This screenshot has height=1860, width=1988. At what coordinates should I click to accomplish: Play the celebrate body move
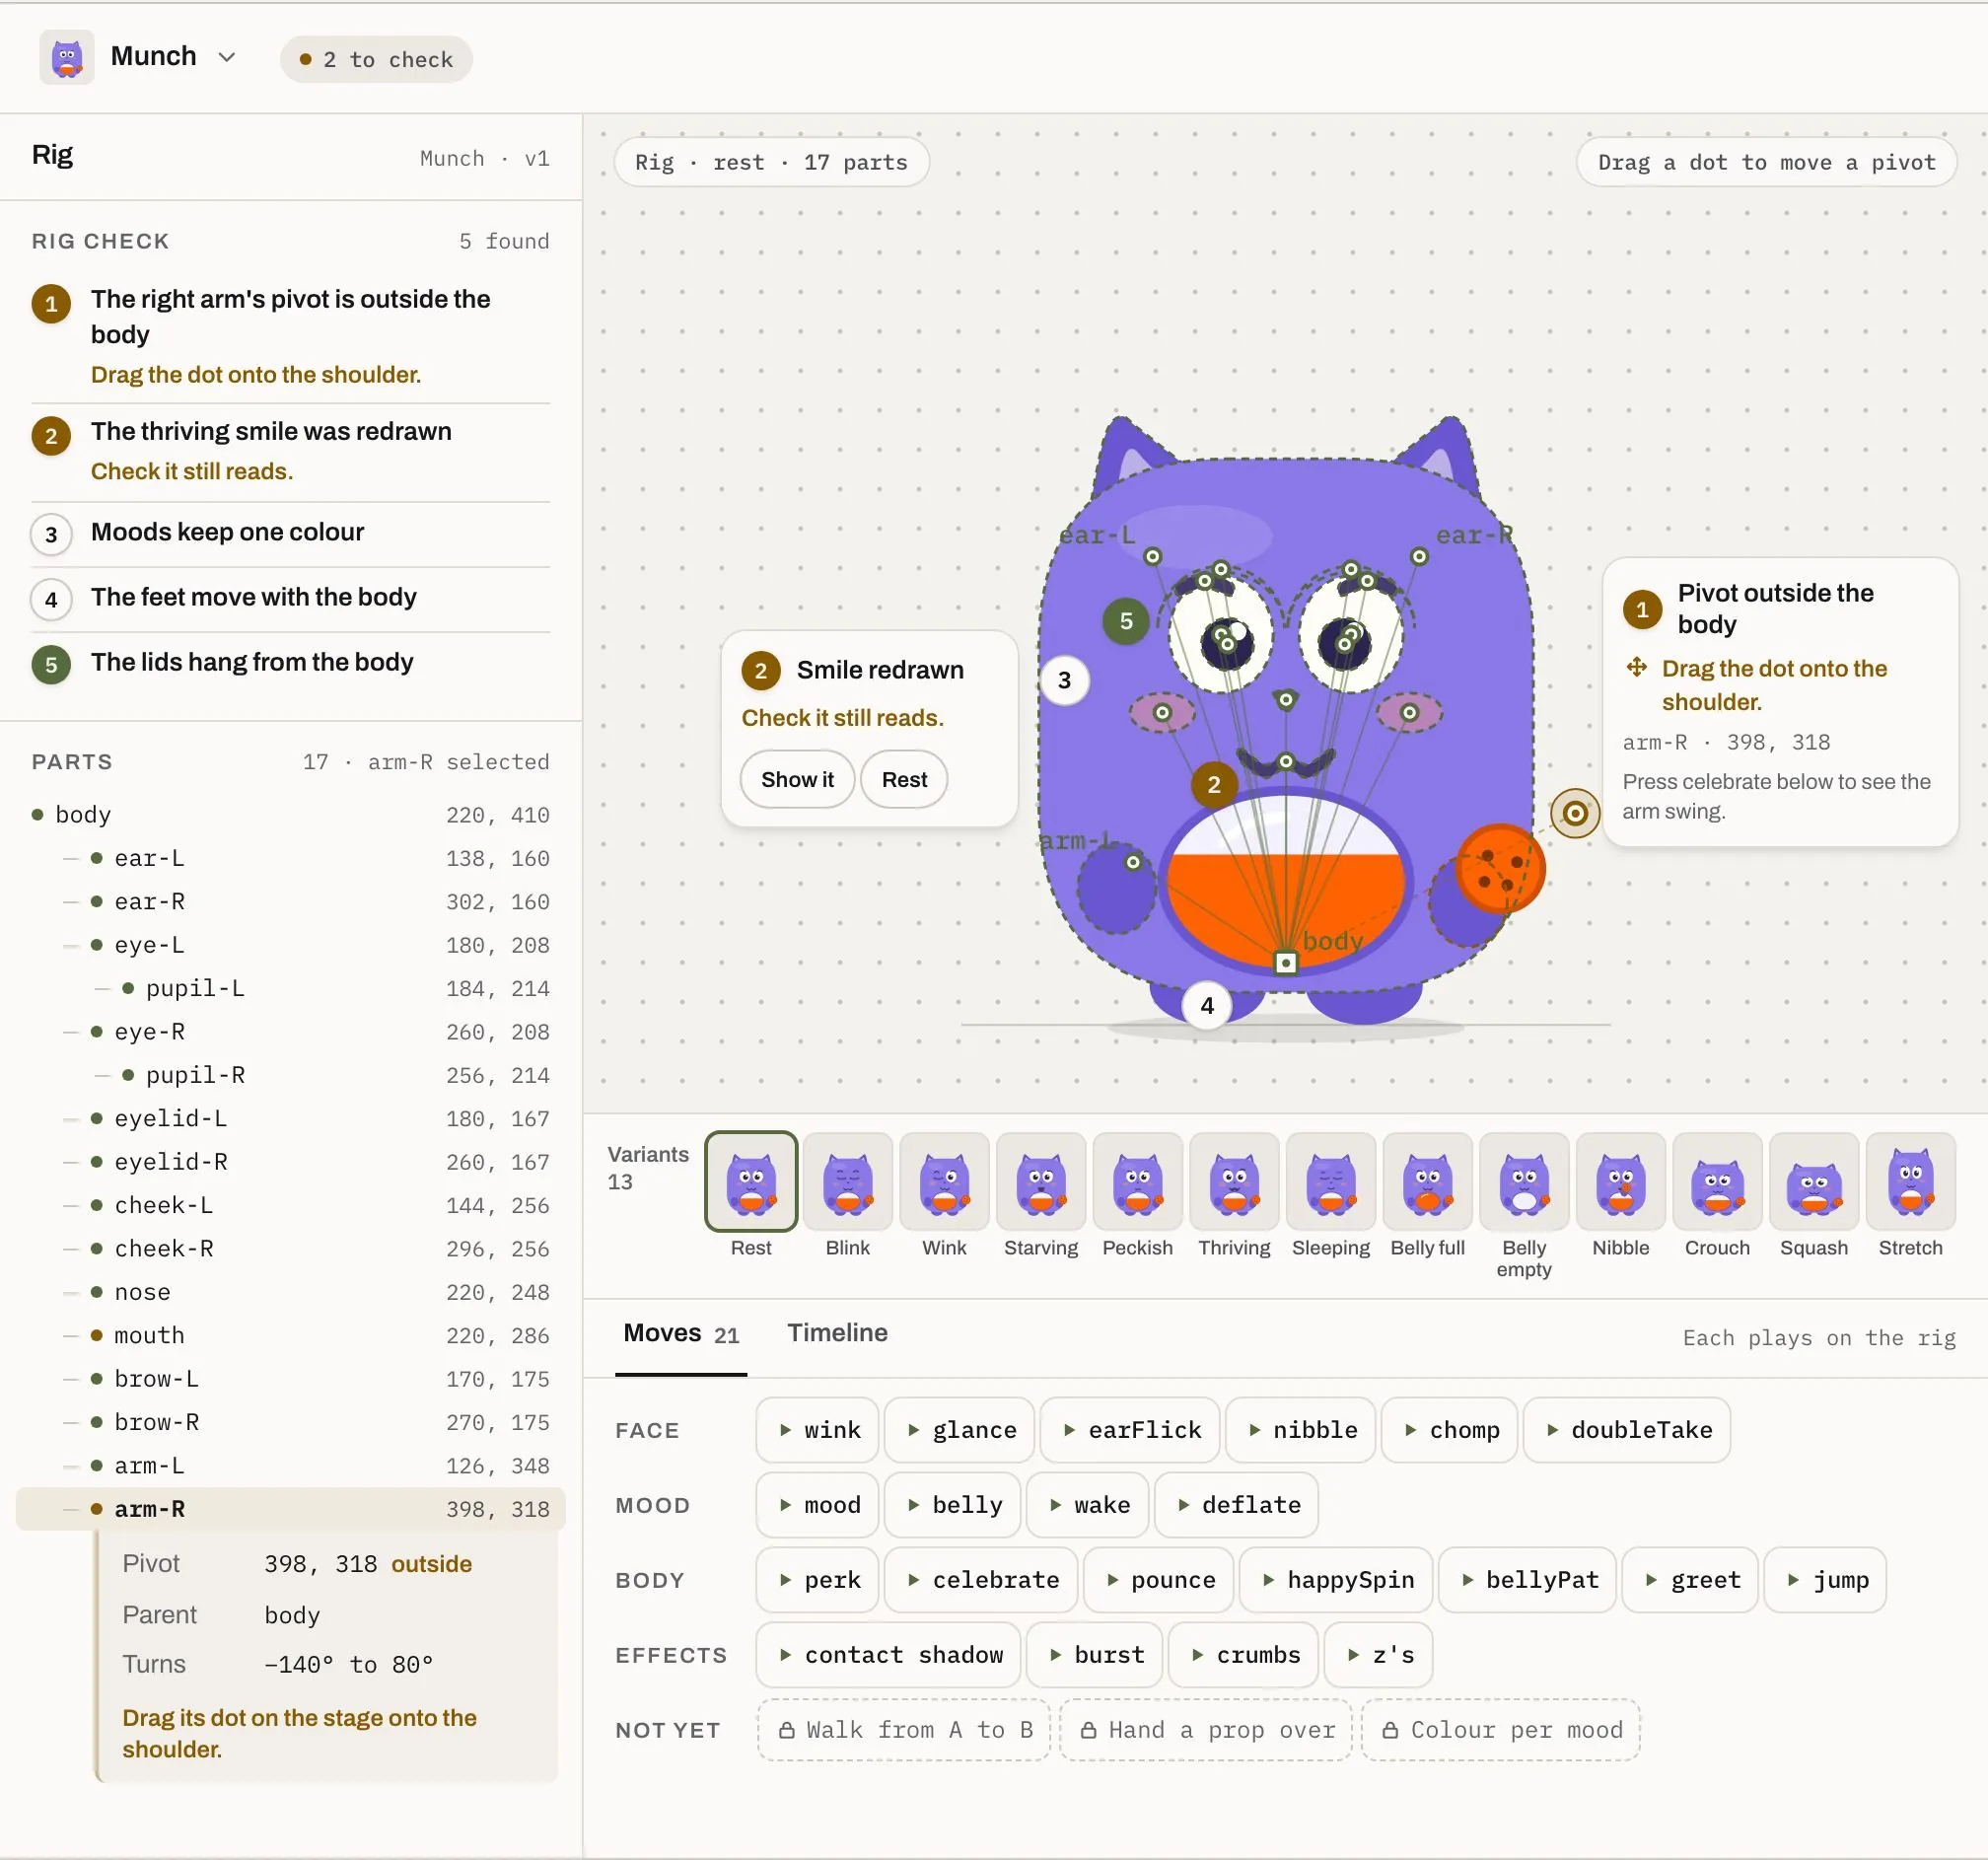(981, 1580)
